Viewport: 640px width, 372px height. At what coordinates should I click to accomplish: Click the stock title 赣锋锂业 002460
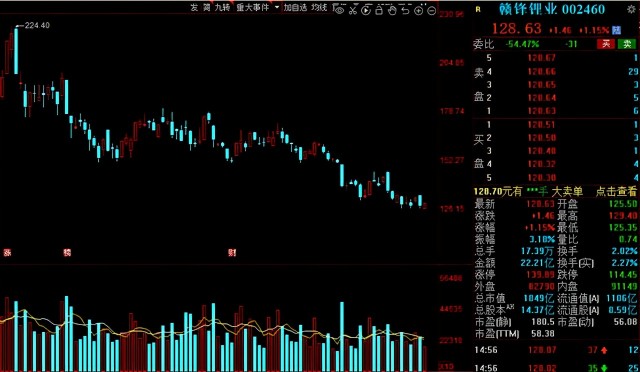tap(552, 9)
